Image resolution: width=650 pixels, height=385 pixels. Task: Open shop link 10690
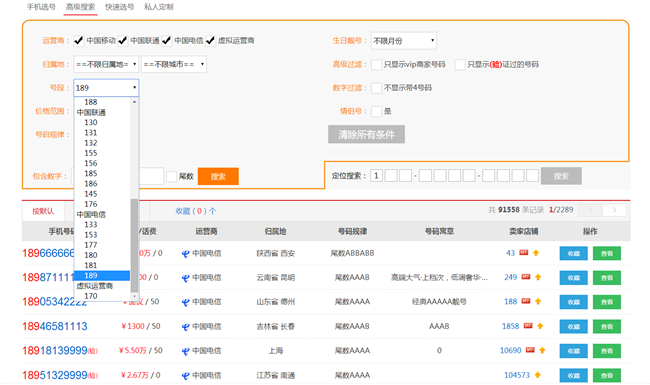click(510, 351)
